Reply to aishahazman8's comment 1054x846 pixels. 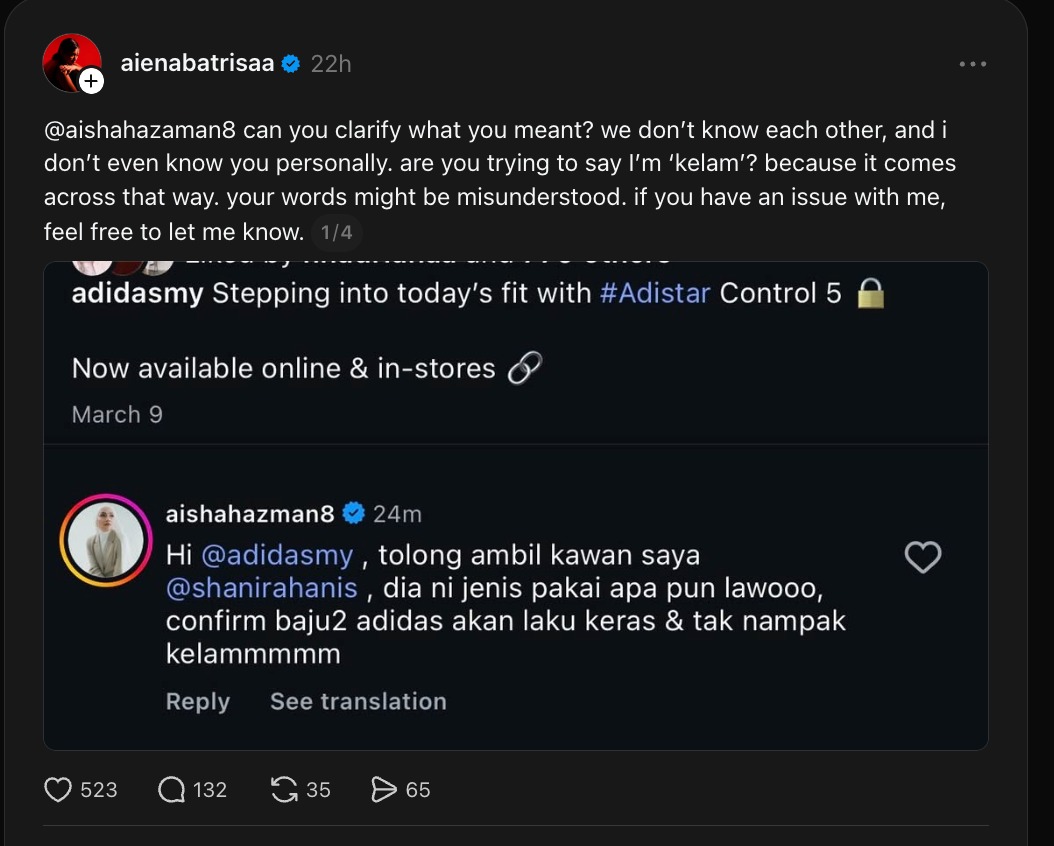coord(197,701)
